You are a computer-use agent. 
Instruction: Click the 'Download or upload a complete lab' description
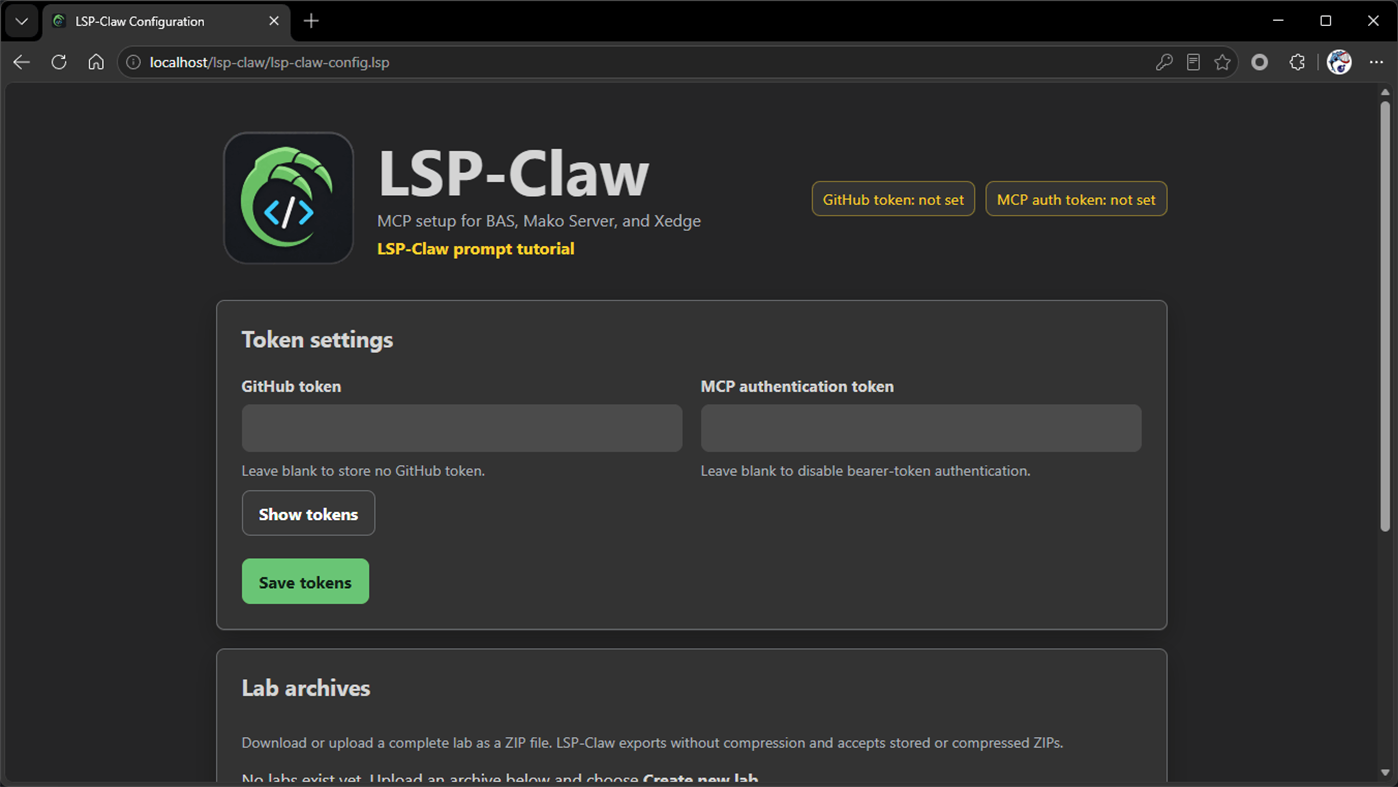(x=652, y=743)
